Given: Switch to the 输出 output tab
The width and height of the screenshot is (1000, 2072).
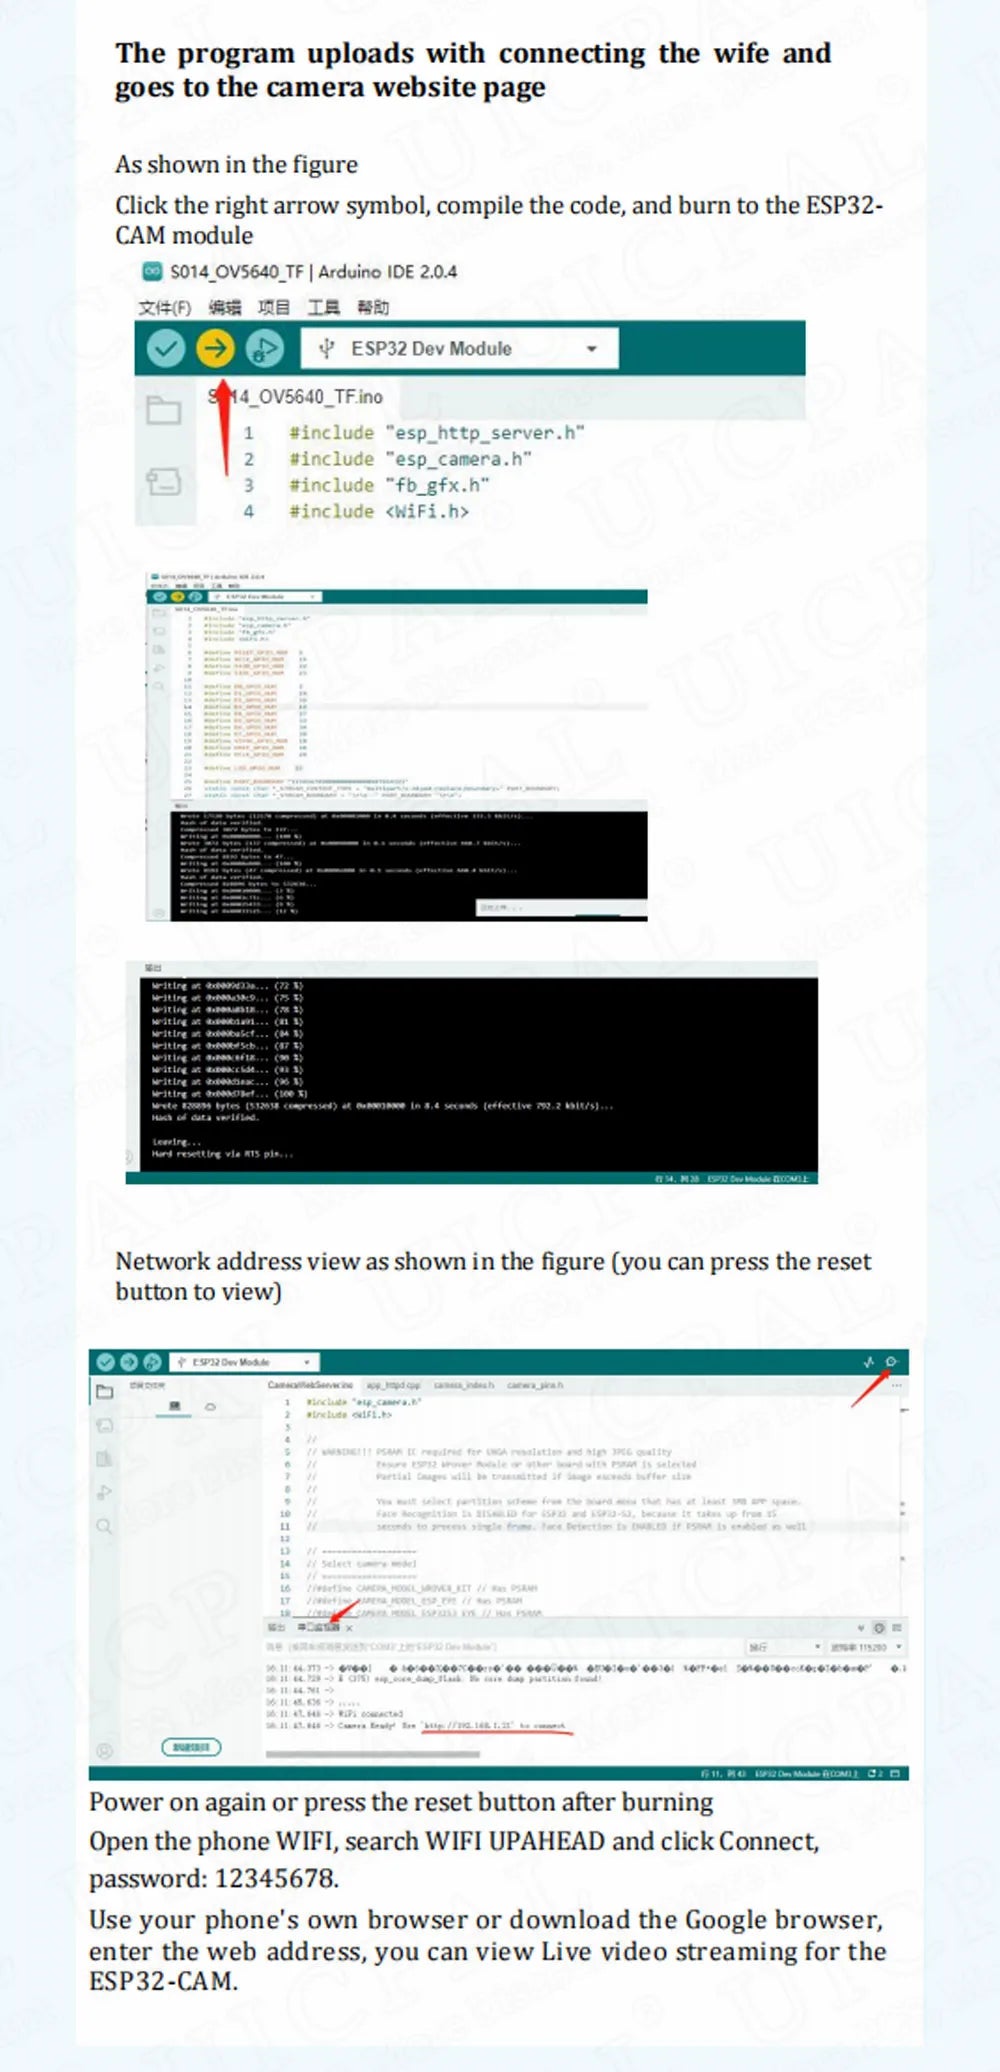Looking at the screenshot, I should tap(277, 1628).
